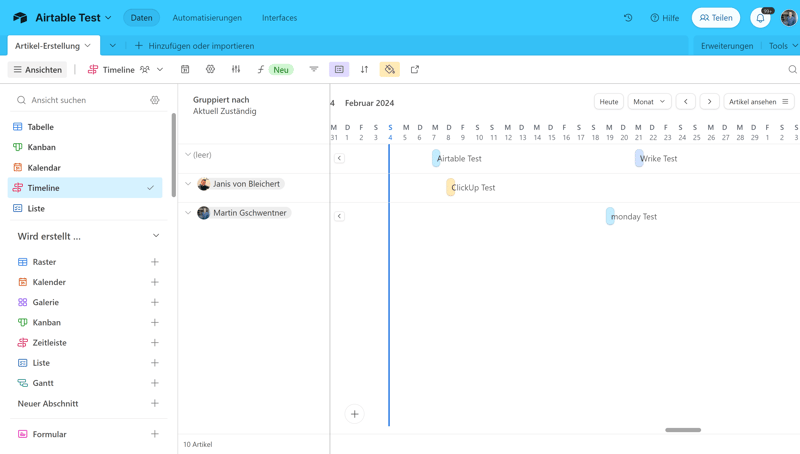Viewport: 800px width, 454px height.
Task: Collapse the Wird erstellt section
Action: point(155,236)
